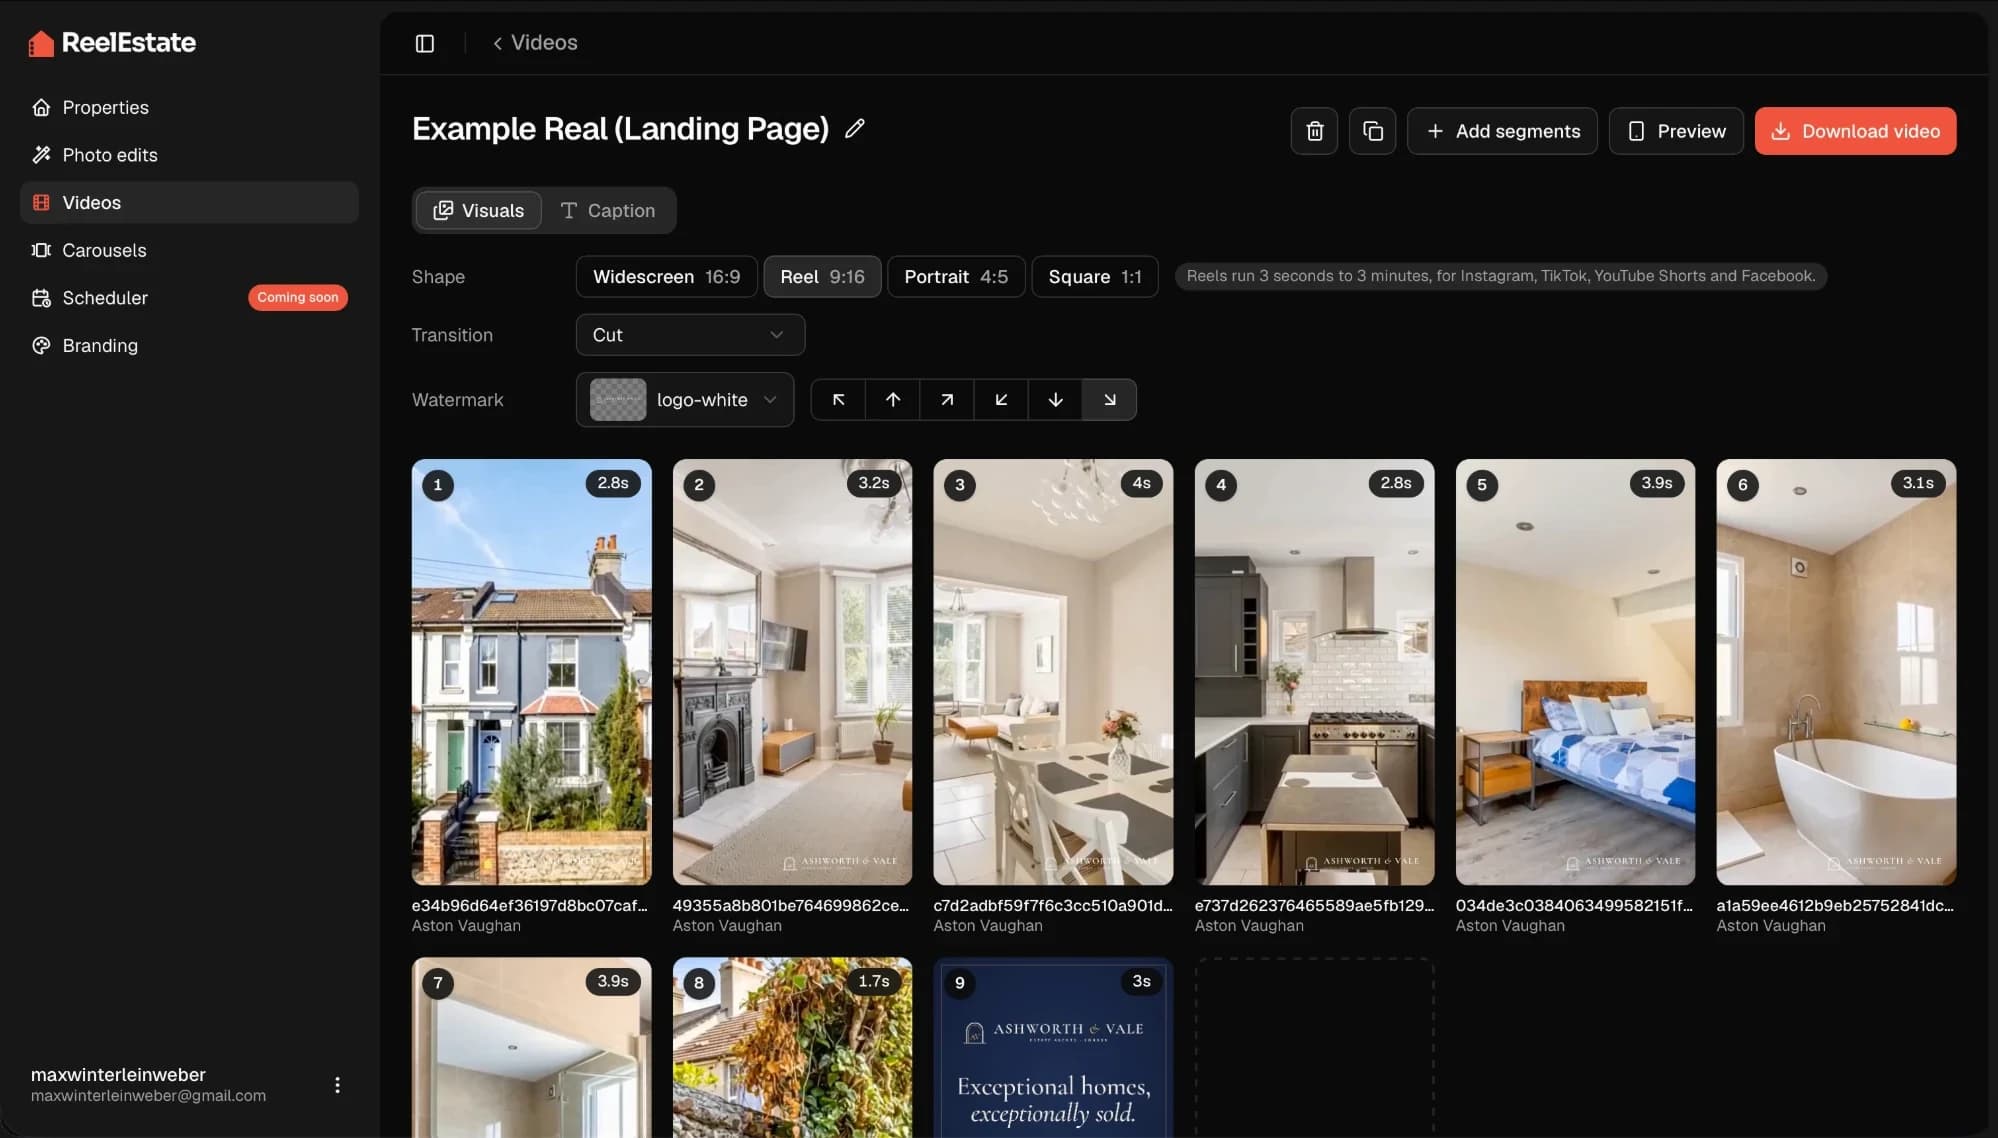Place watermark at bottom-center arrow
1998x1138 pixels.
[x=1055, y=399]
